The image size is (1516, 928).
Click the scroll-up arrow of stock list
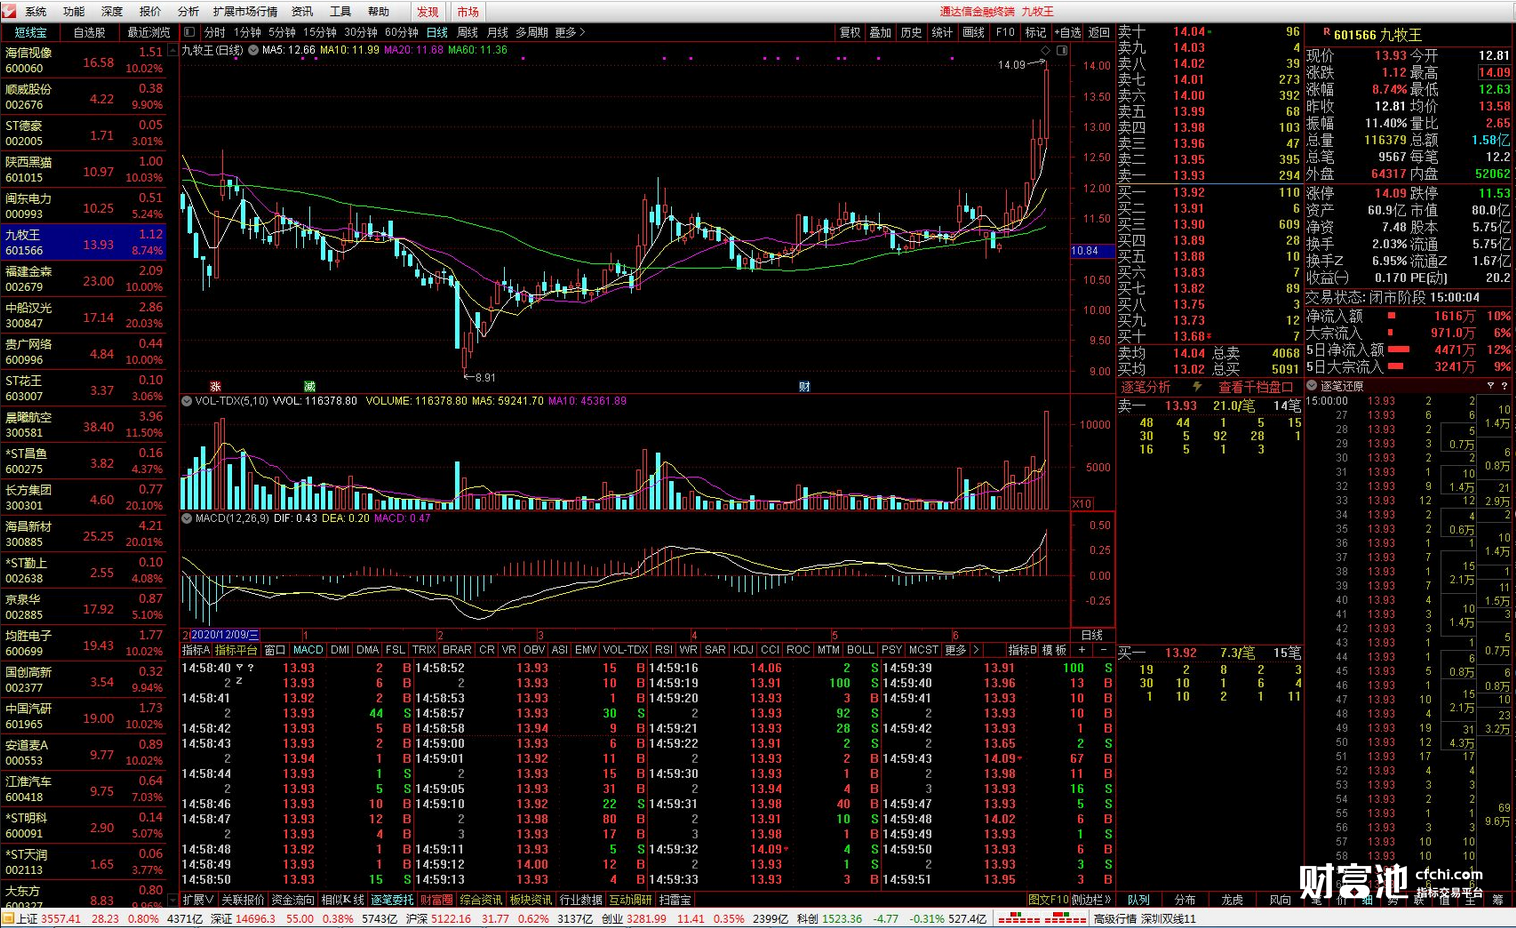172,48
